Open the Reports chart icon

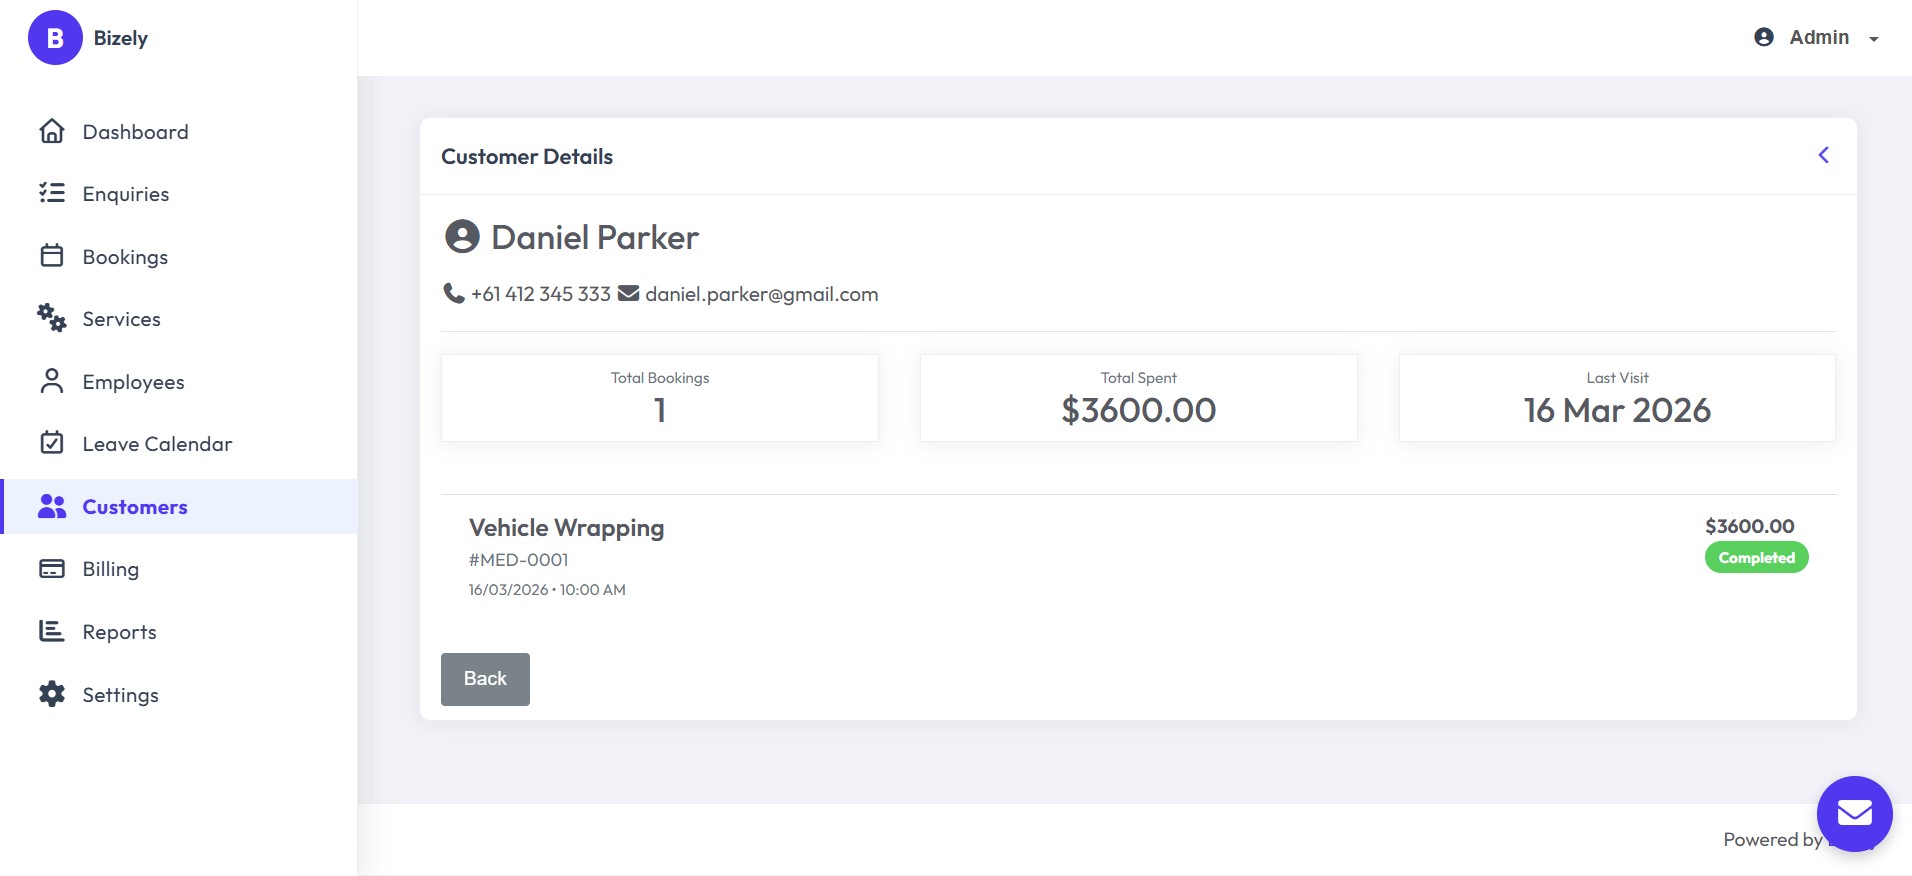click(52, 631)
